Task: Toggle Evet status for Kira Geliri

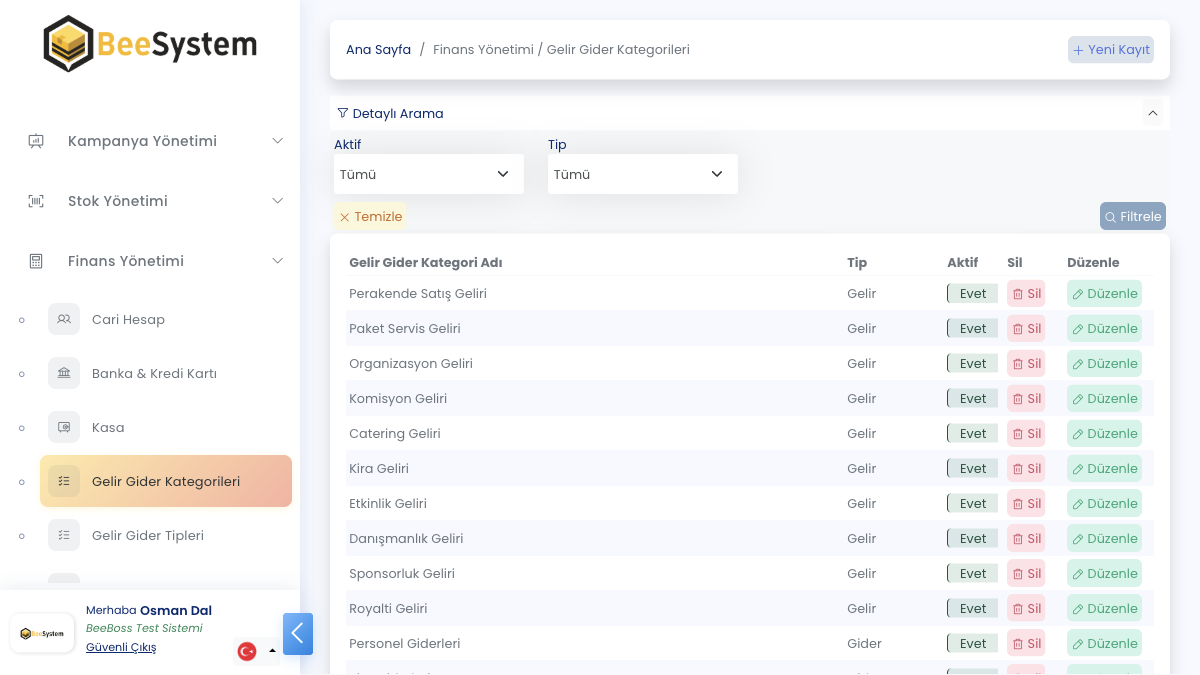Action: (x=972, y=469)
